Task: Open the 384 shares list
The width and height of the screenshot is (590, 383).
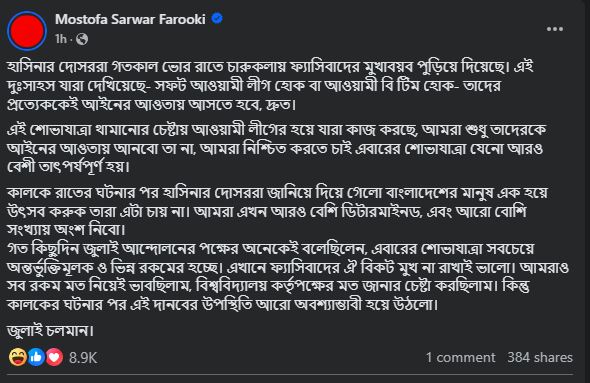Action: [540, 357]
